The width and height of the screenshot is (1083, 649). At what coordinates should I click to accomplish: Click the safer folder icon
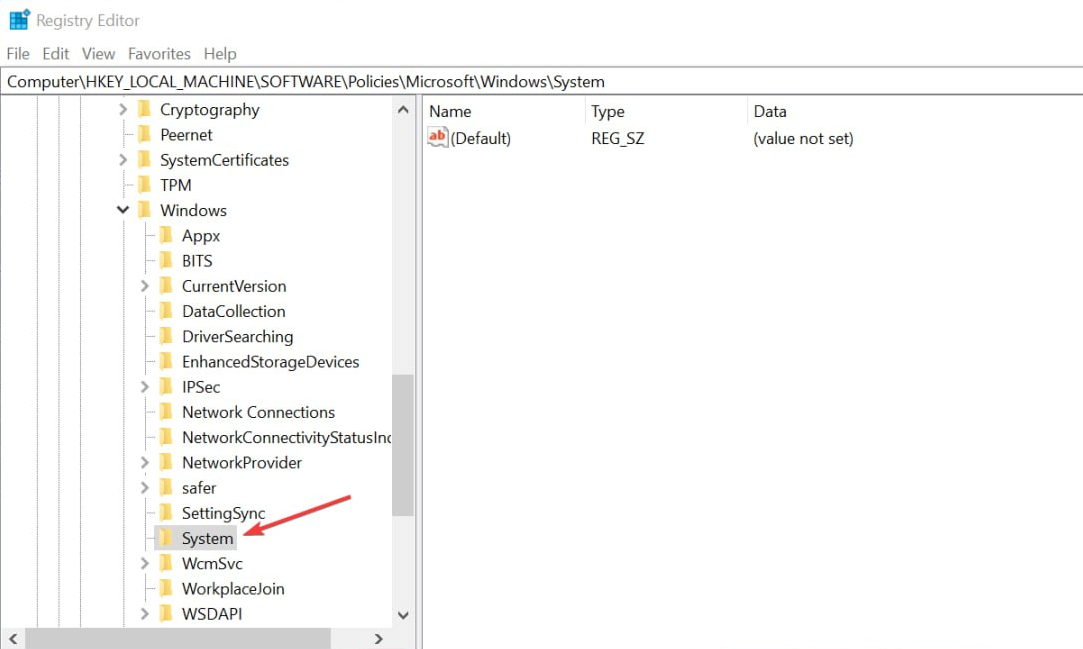click(x=166, y=487)
